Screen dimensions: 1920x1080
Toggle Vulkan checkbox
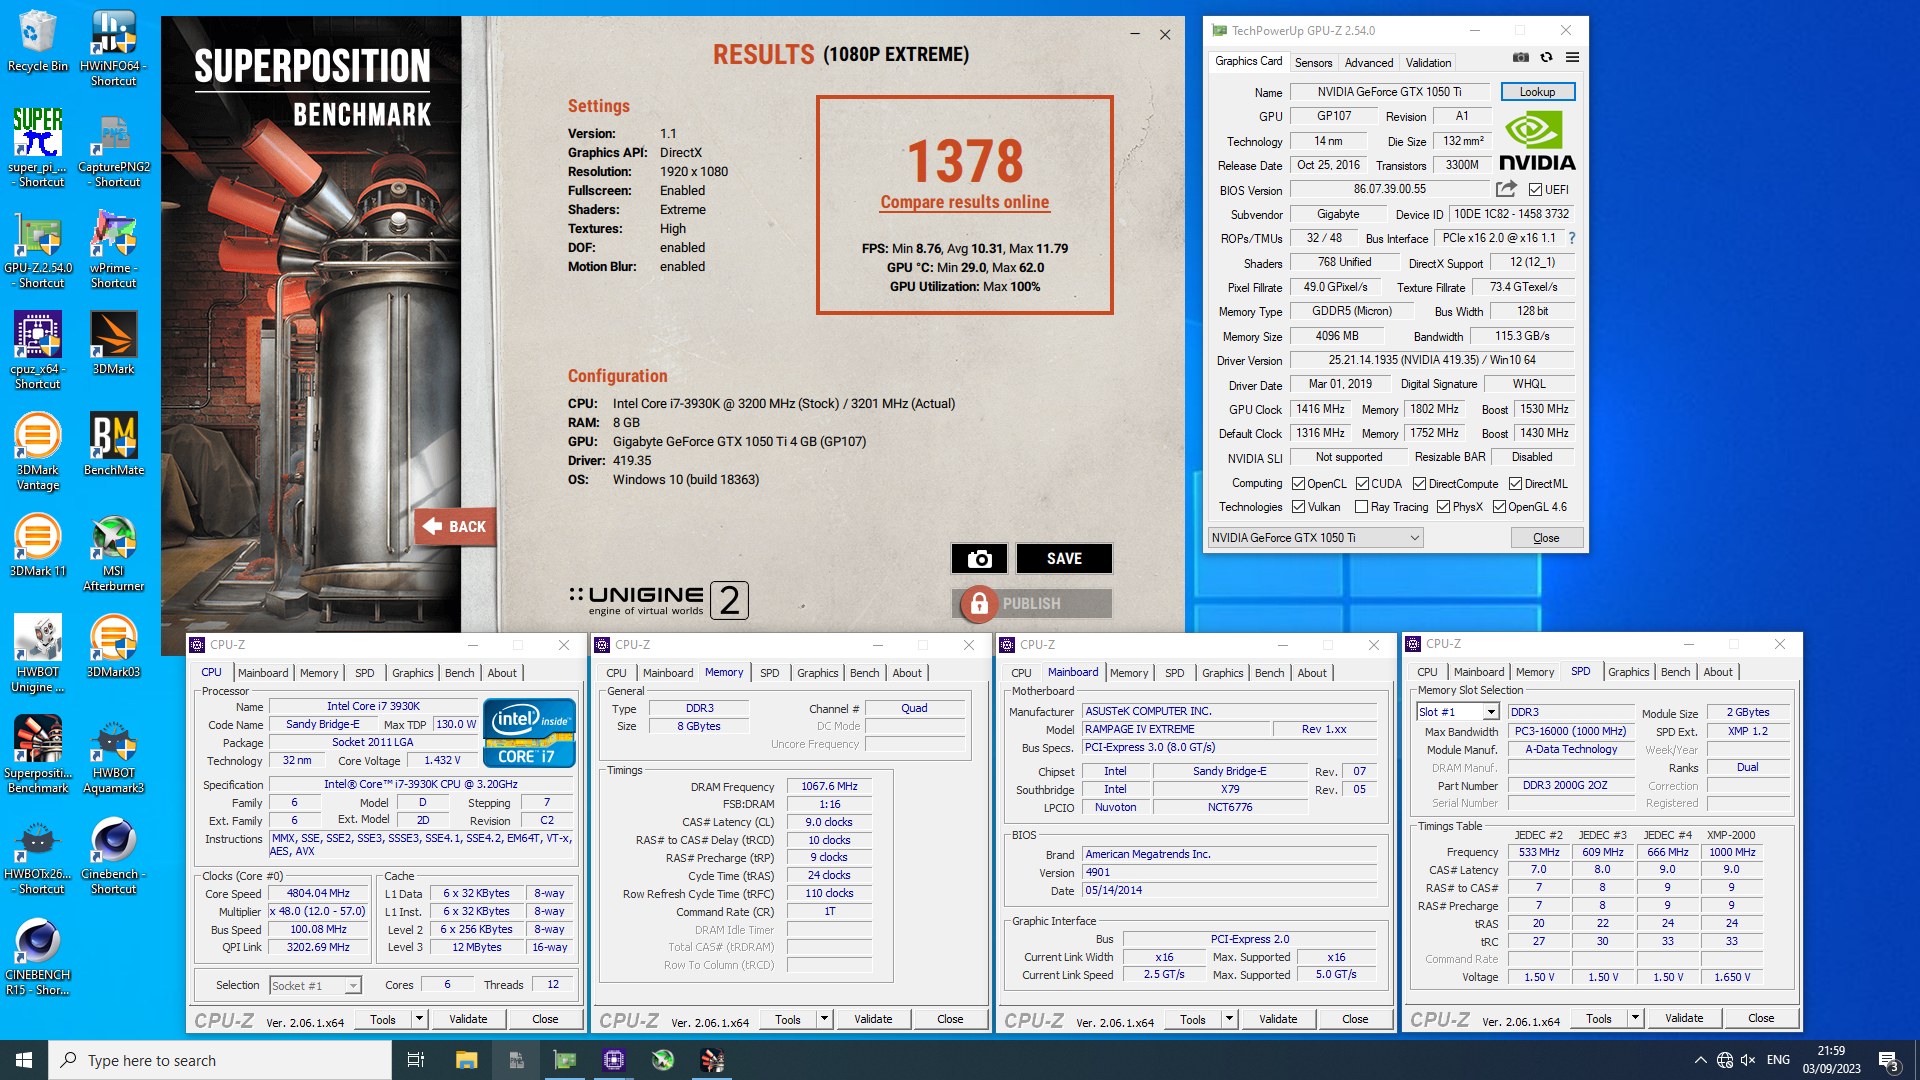(1298, 507)
